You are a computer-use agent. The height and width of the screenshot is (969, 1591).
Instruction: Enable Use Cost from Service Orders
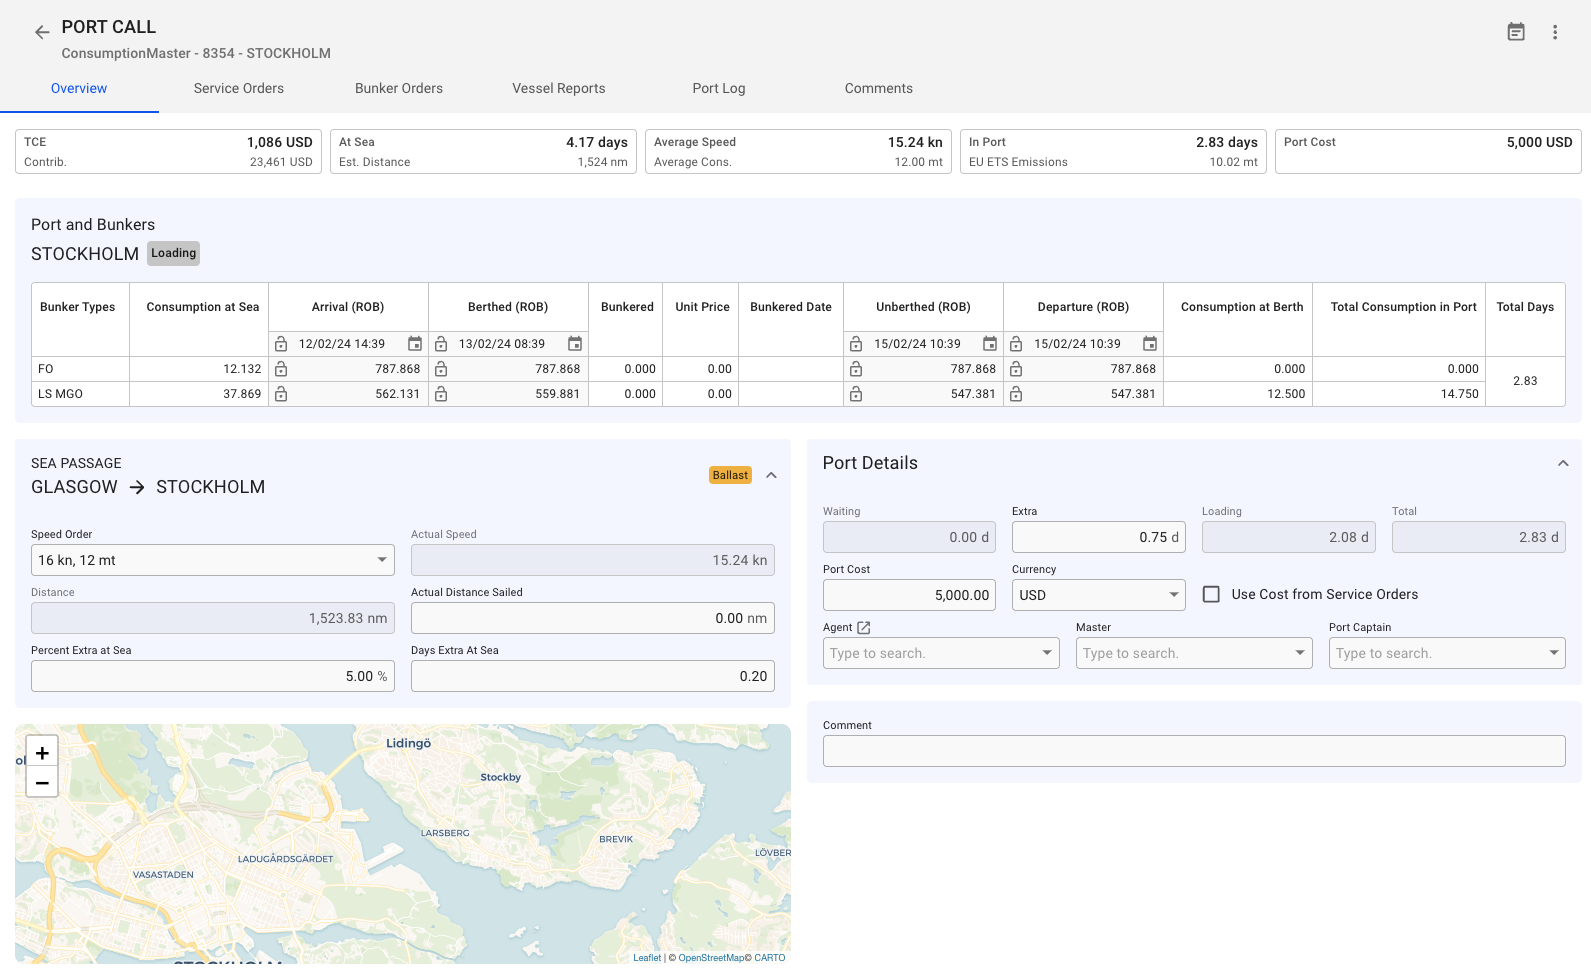(x=1211, y=595)
